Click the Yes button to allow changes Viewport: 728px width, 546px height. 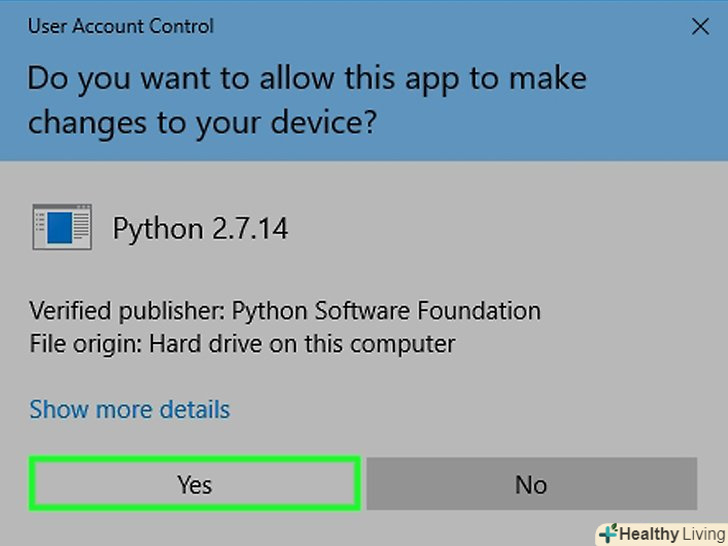(195, 485)
